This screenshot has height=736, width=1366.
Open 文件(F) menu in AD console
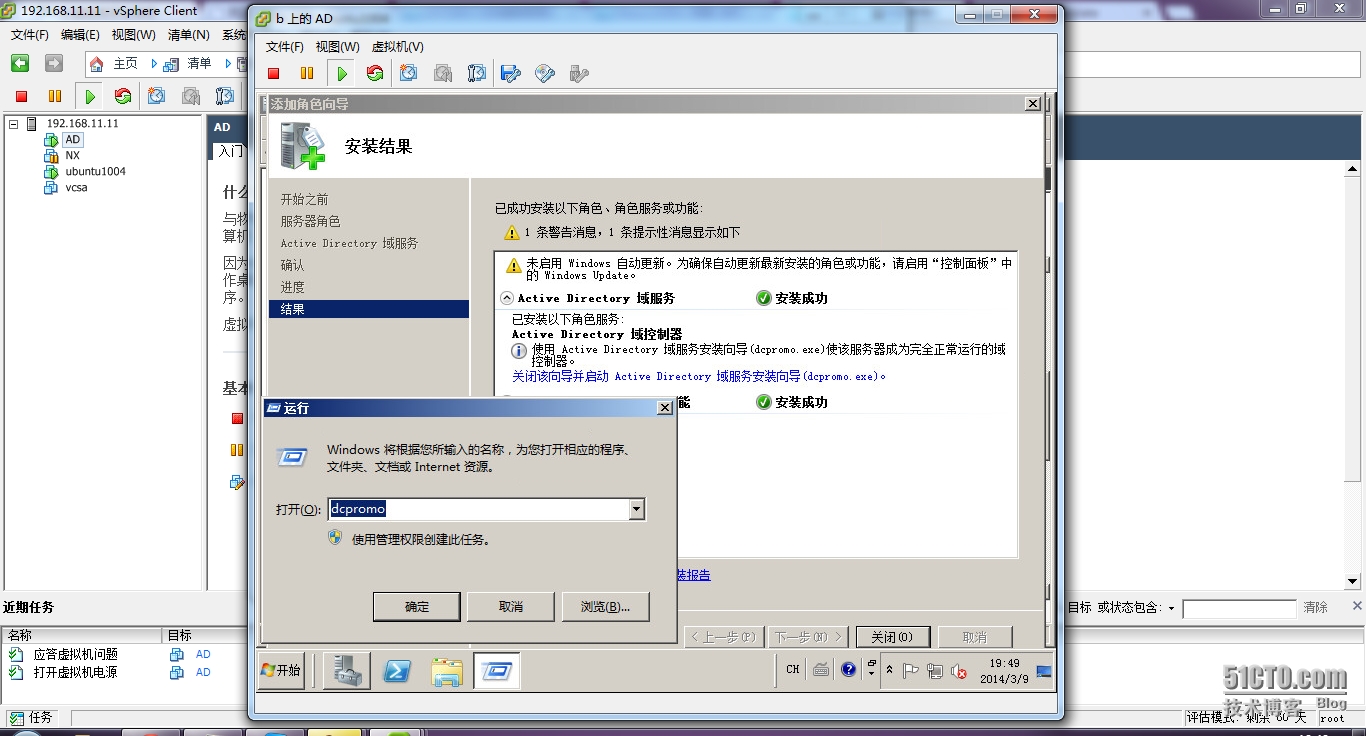(285, 47)
